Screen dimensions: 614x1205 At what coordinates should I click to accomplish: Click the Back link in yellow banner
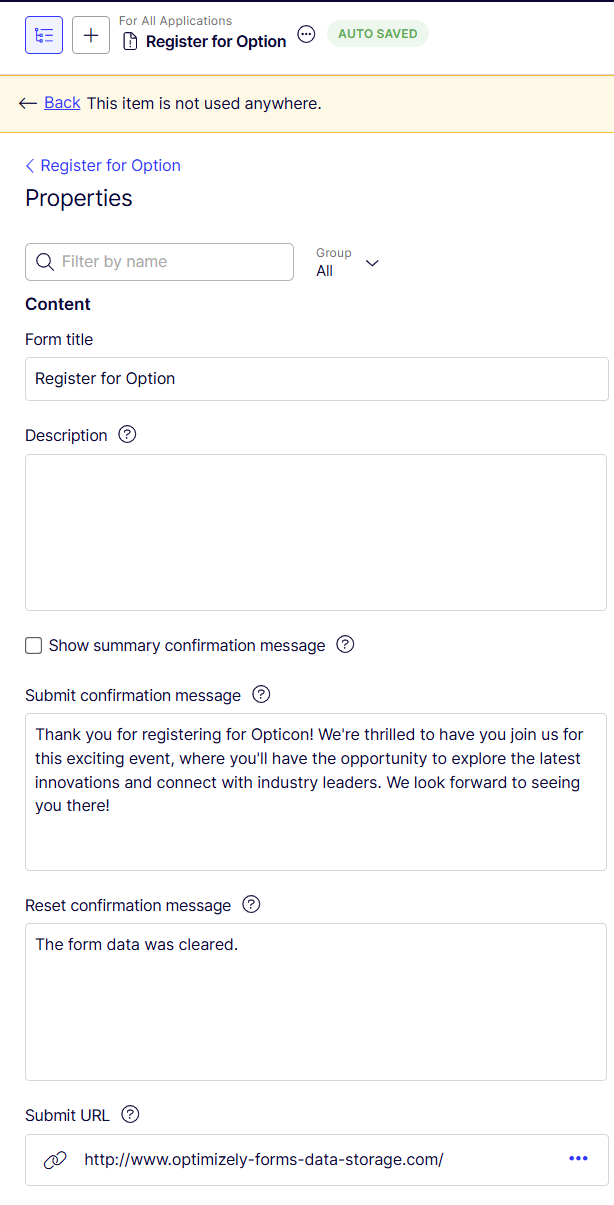coord(62,102)
